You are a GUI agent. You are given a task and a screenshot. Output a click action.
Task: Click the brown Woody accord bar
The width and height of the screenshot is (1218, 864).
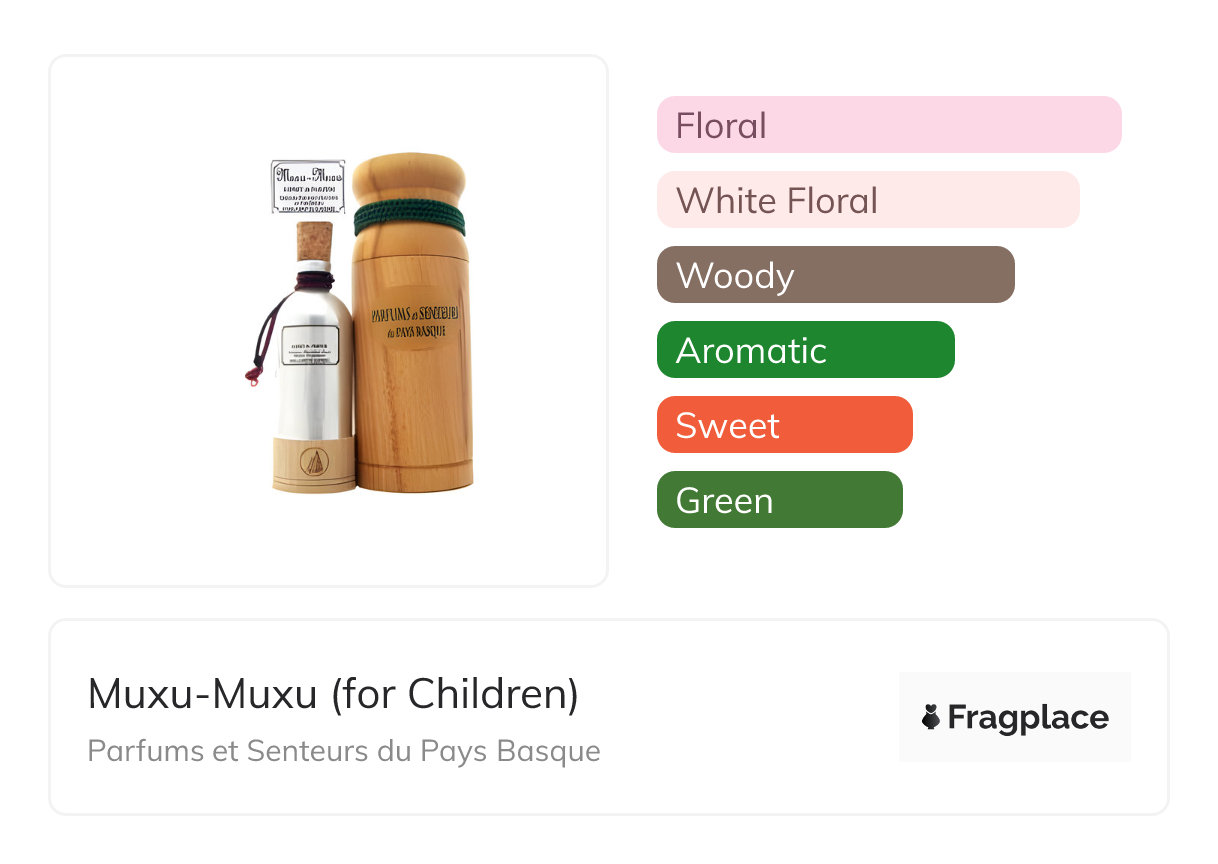click(835, 275)
